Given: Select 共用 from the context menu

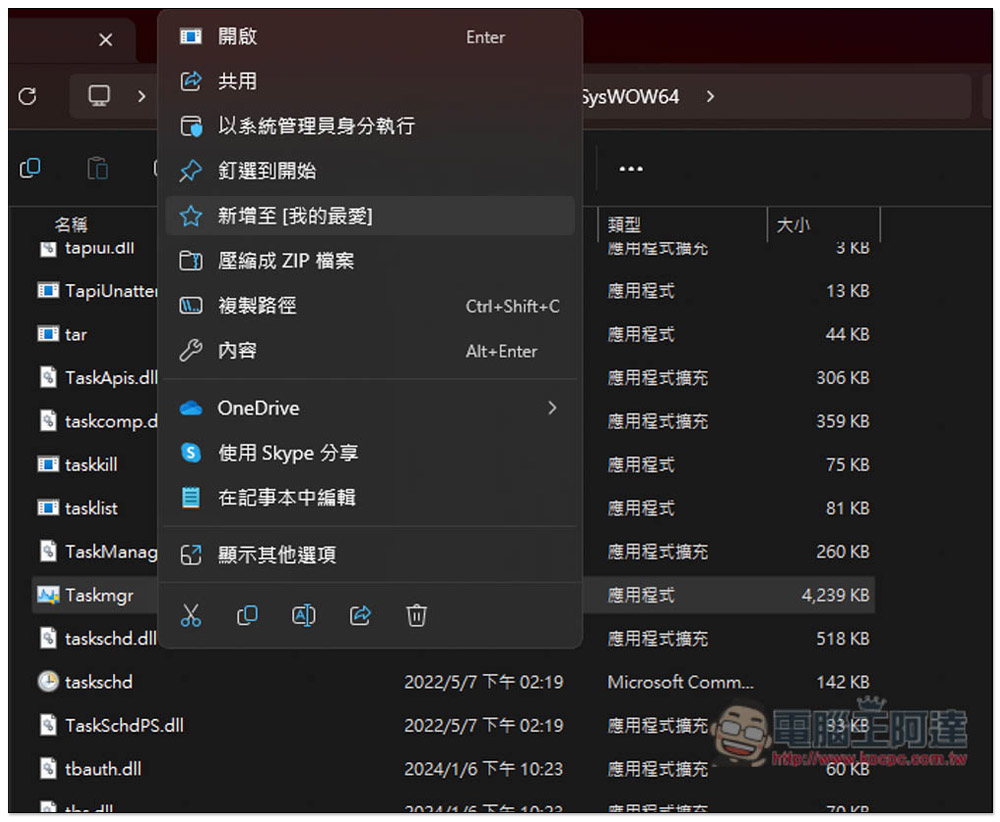Looking at the screenshot, I should 370,82.
